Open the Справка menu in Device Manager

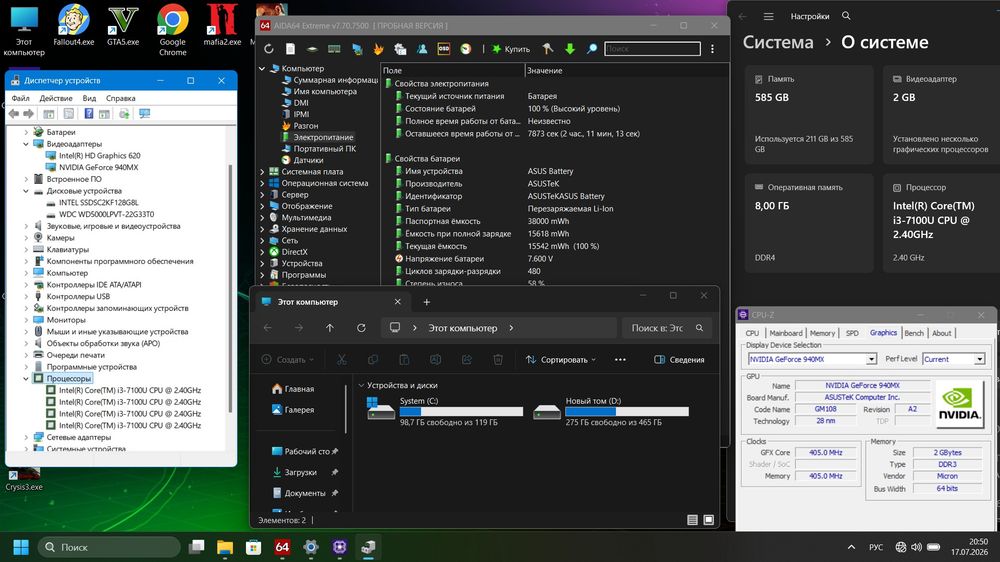tap(121, 98)
